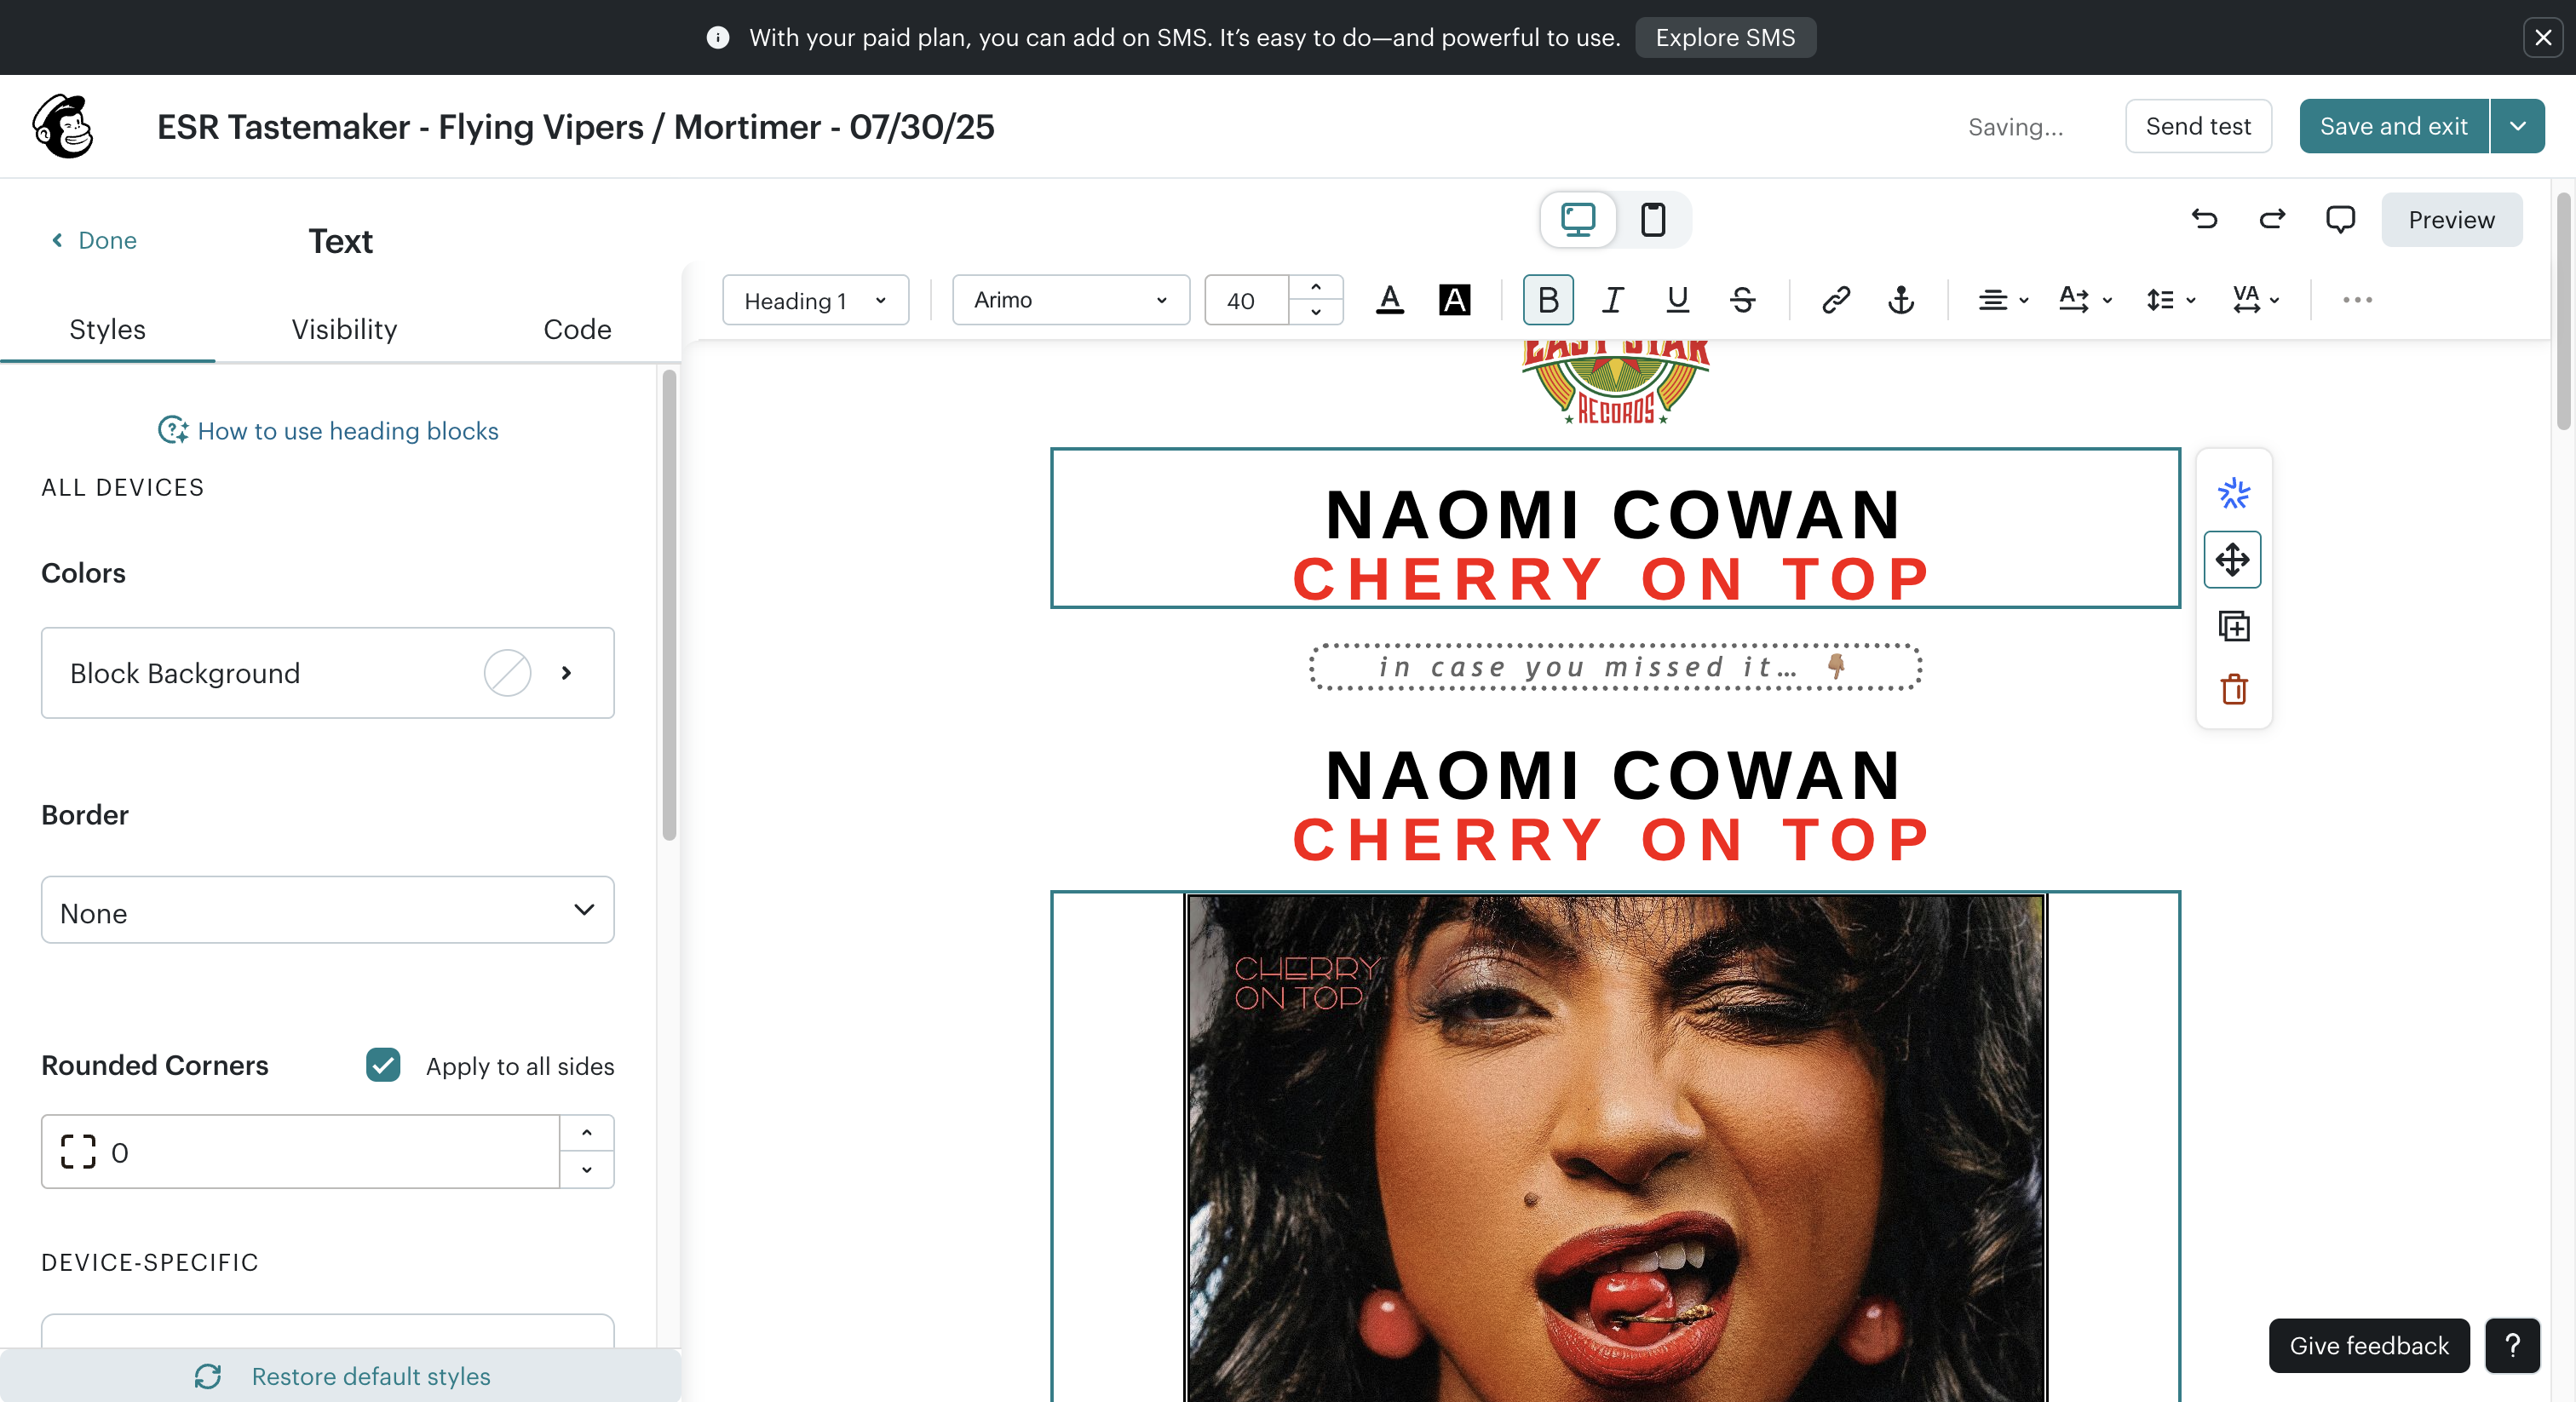The width and height of the screenshot is (2576, 1402).
Task: Toggle bold formatting
Action: (1548, 300)
